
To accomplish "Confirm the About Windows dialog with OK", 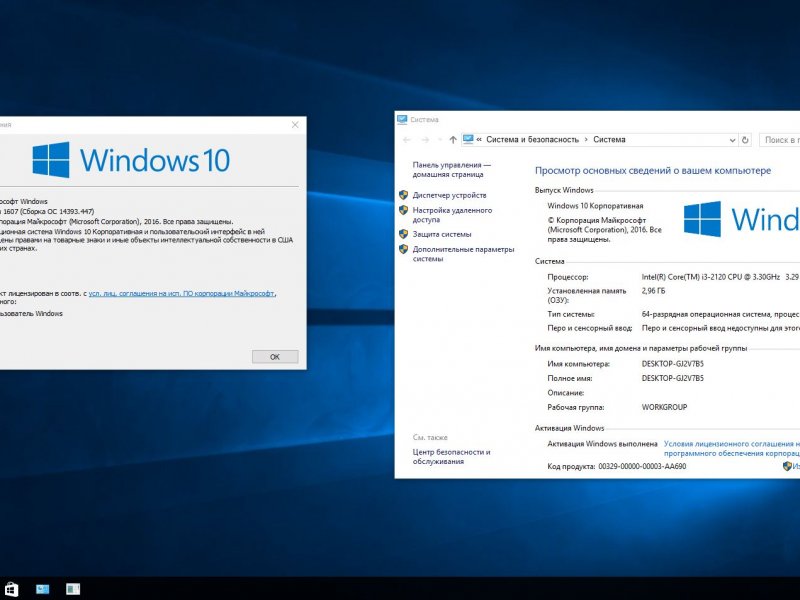I will 275,357.
